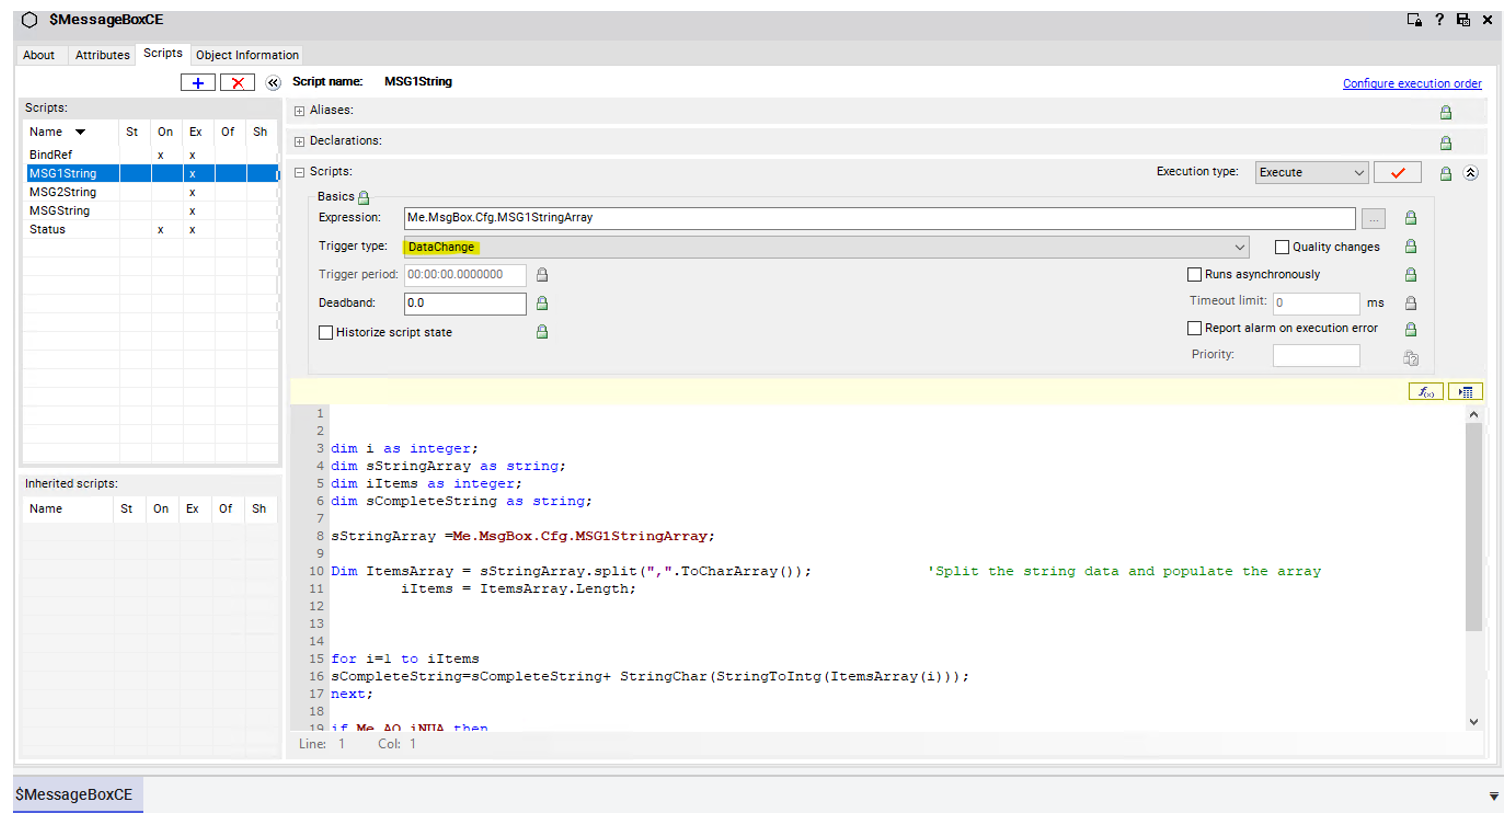Screen dimensions: 1512x828
Task: Check Report alarm on execution error
Action: point(1194,328)
